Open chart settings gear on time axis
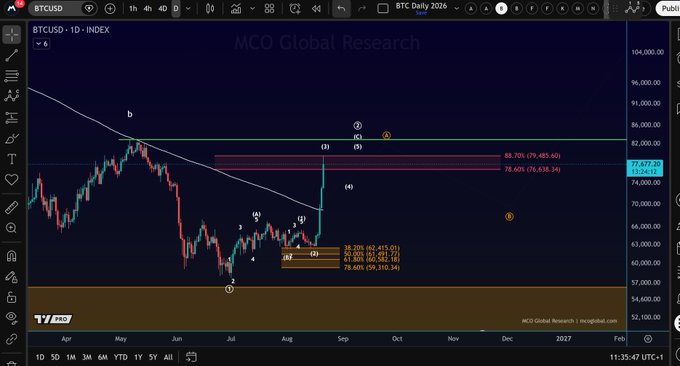 click(x=648, y=339)
